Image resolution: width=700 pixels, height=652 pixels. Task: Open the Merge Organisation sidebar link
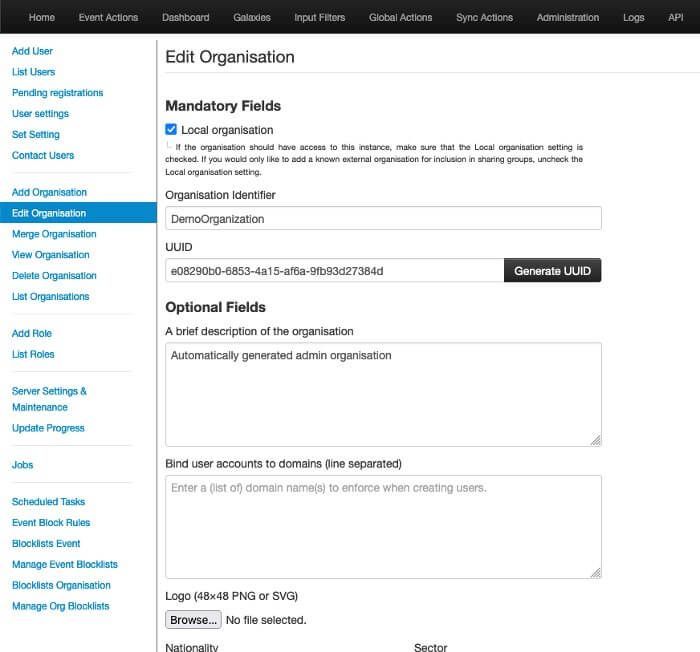click(x=54, y=234)
